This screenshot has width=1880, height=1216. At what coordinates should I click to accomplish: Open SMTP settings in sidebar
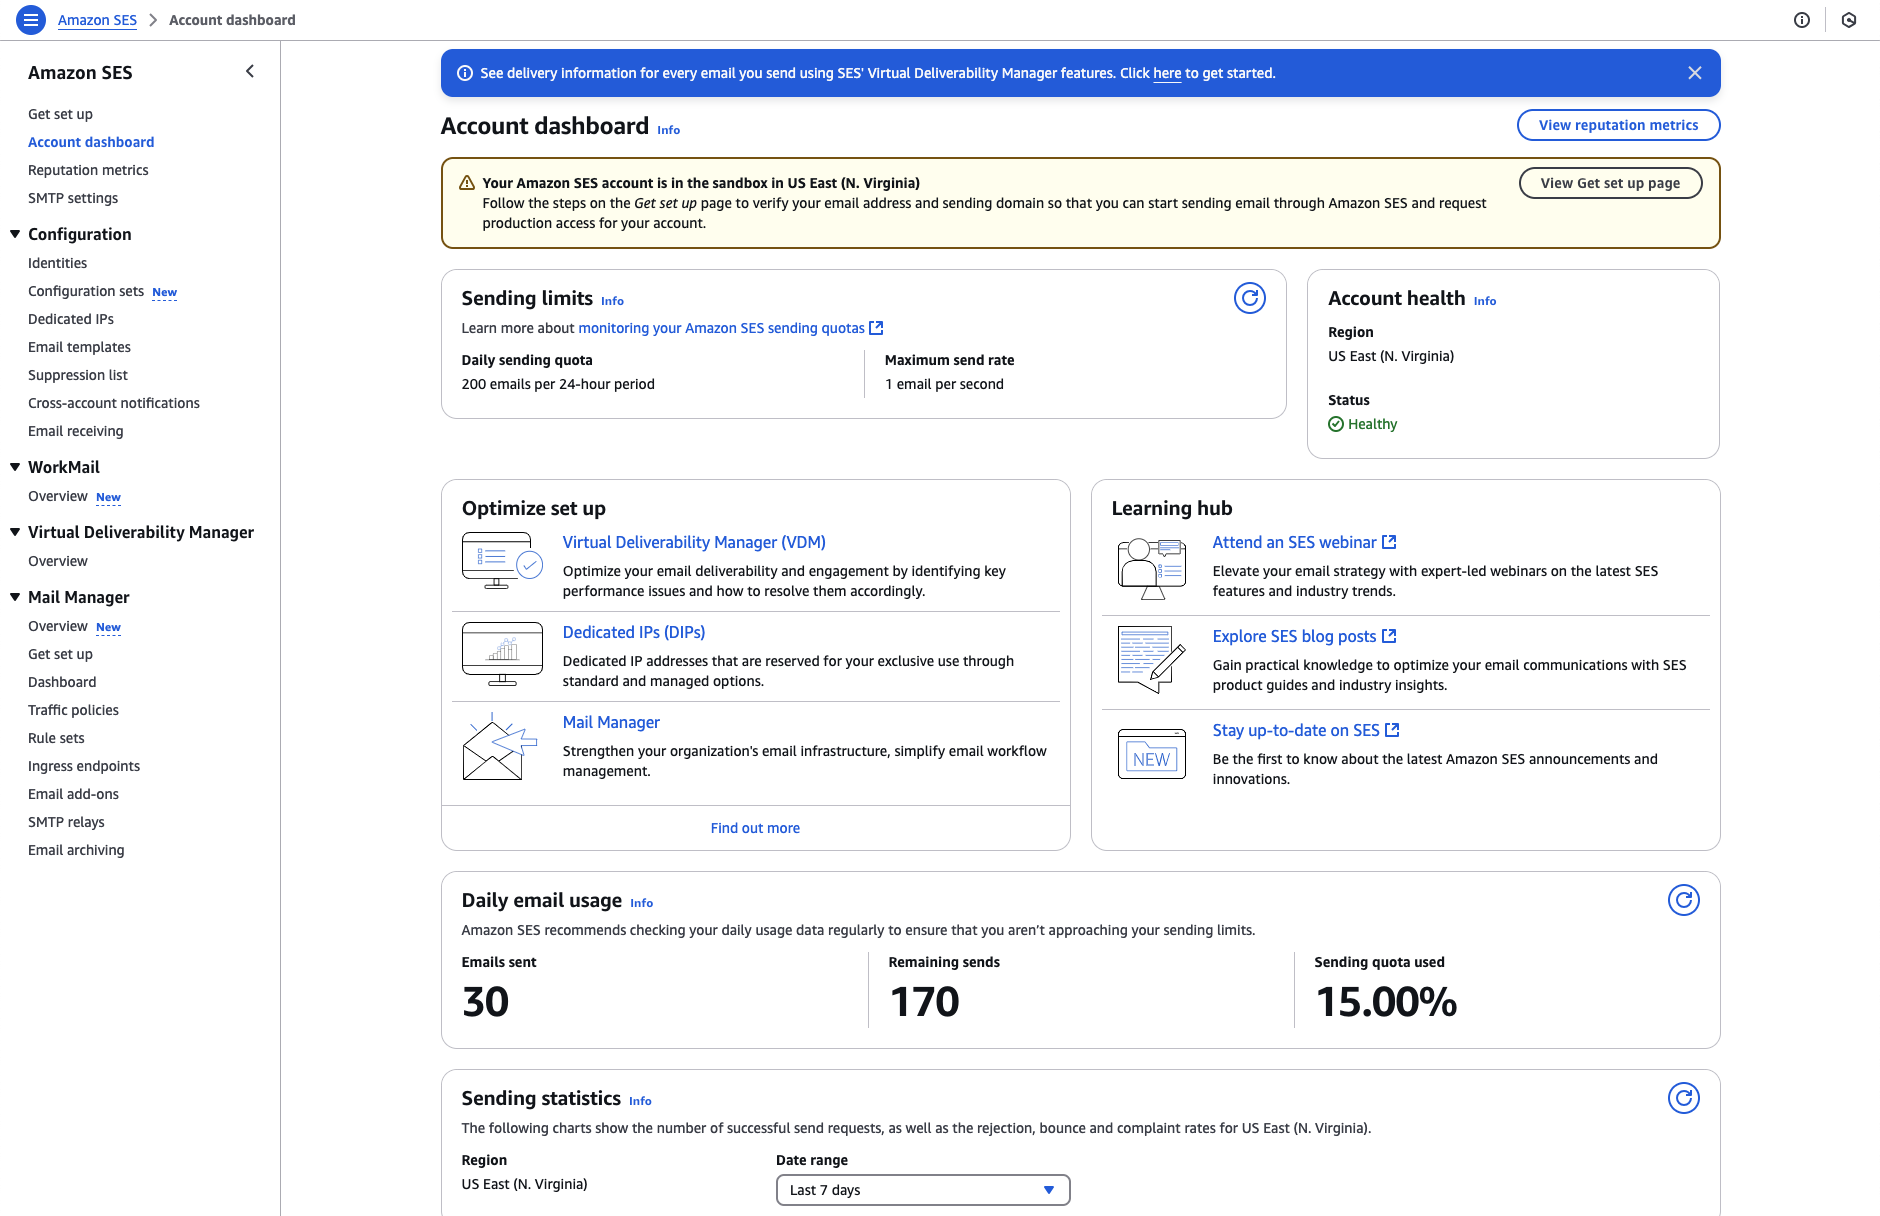point(73,198)
